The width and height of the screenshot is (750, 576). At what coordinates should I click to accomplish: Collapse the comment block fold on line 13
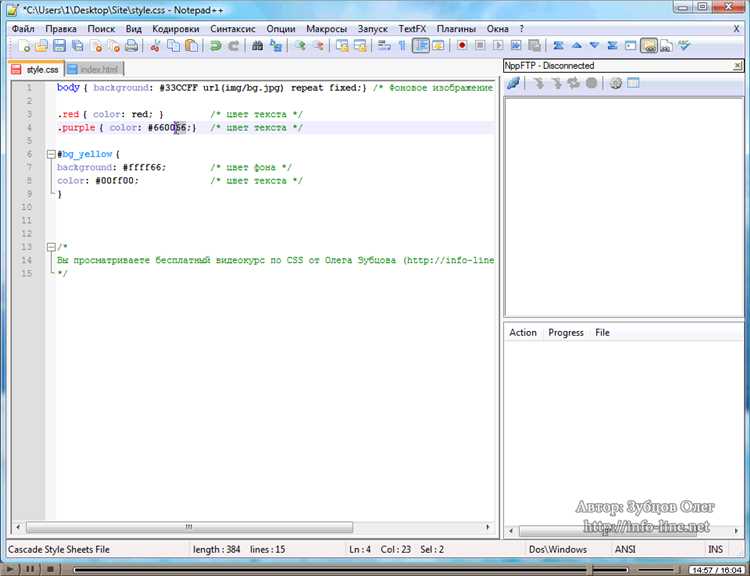coord(50,246)
